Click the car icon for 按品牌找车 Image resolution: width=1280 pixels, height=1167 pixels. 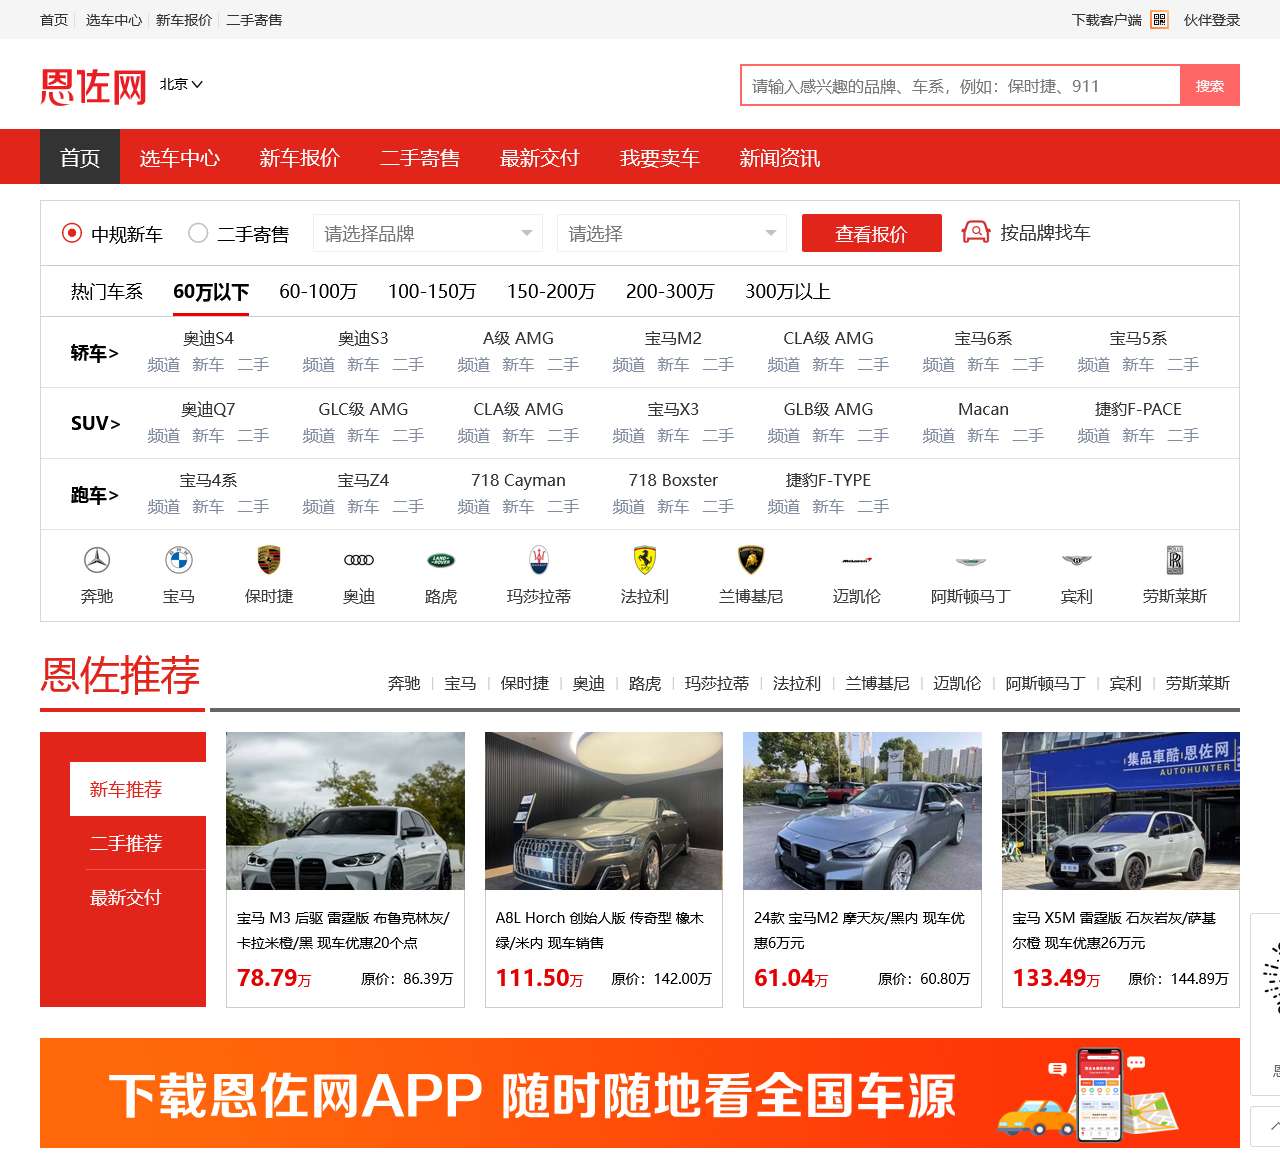click(x=975, y=232)
